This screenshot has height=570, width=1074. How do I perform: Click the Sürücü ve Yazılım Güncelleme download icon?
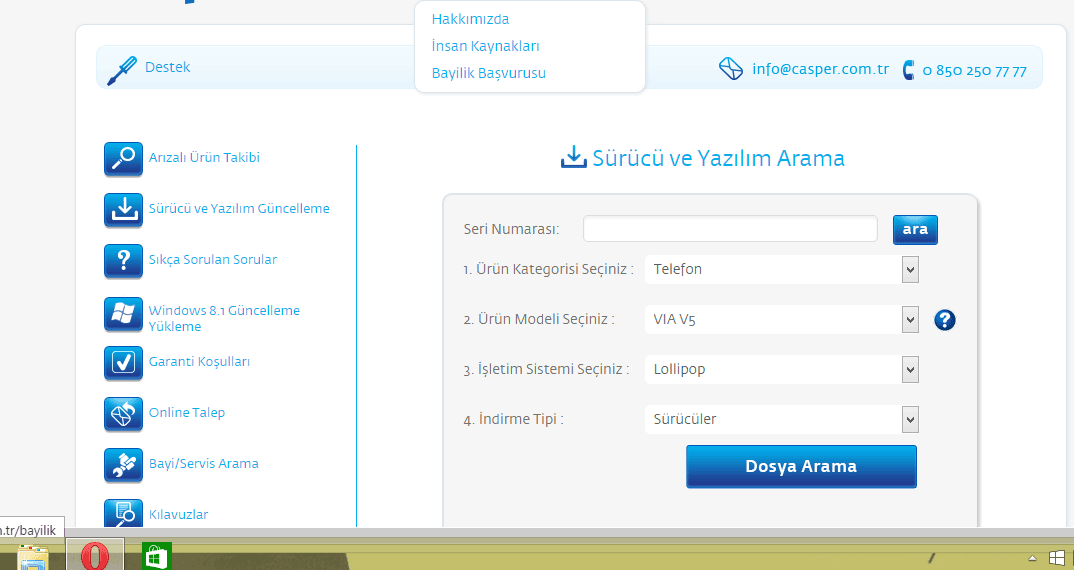tap(123, 210)
